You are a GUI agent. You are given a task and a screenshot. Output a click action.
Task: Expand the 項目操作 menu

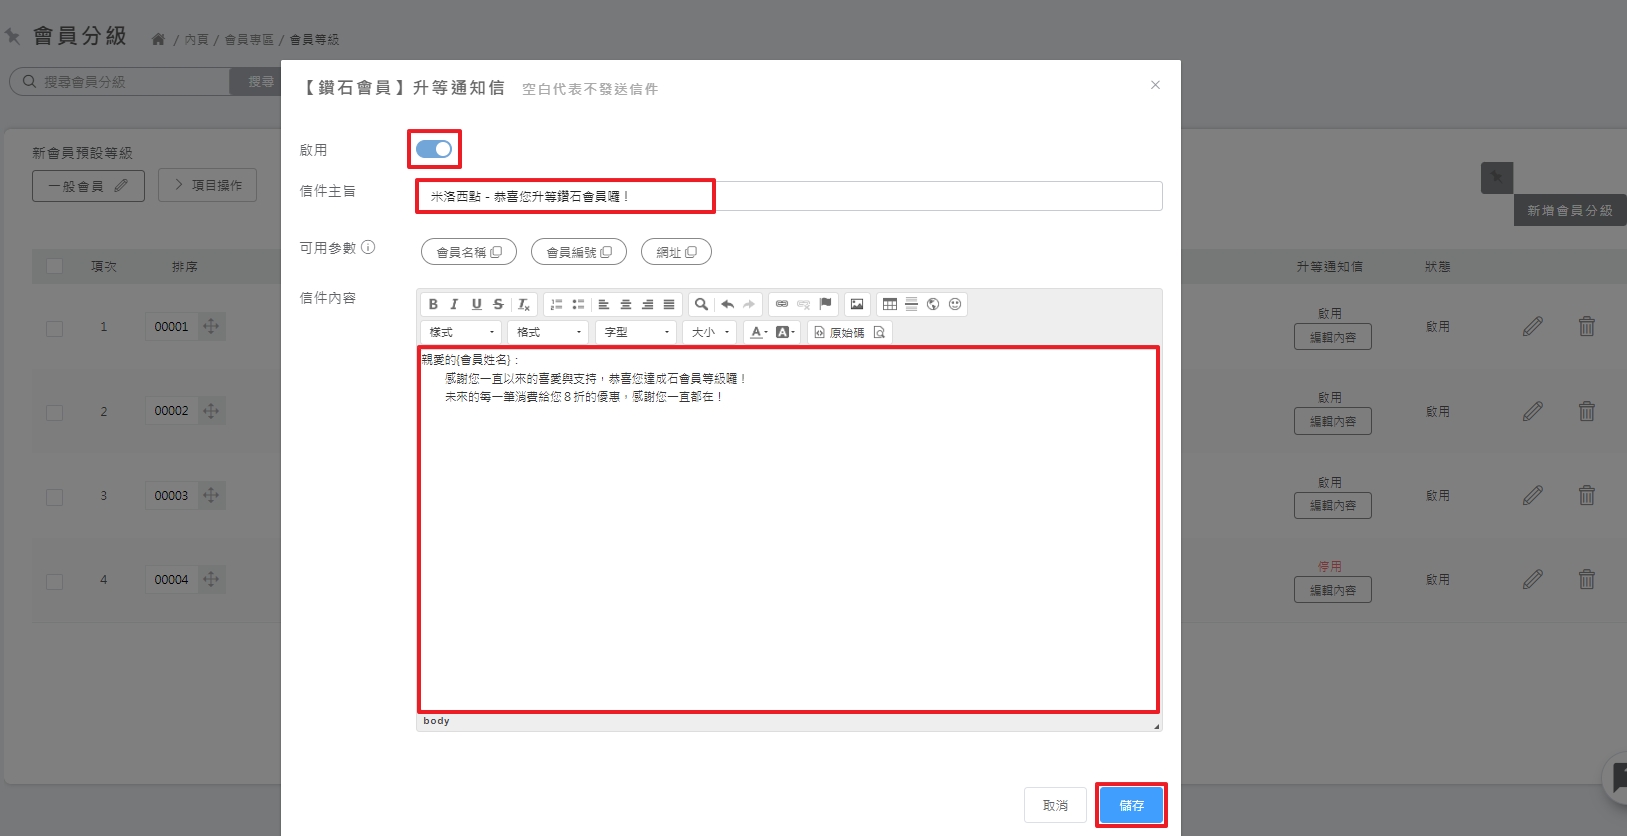tap(207, 185)
